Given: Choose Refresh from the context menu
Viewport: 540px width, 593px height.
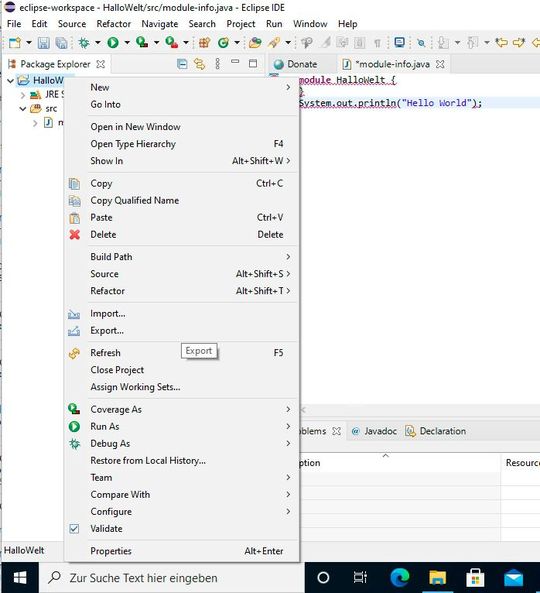Looking at the screenshot, I should click(182, 353).
